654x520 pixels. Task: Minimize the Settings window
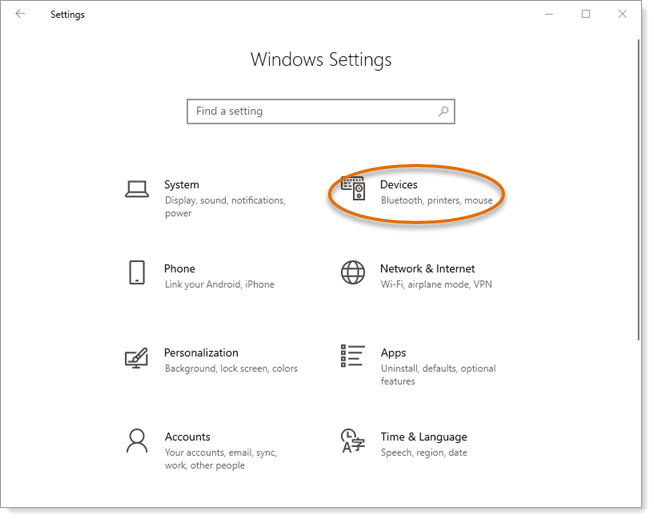pos(549,14)
